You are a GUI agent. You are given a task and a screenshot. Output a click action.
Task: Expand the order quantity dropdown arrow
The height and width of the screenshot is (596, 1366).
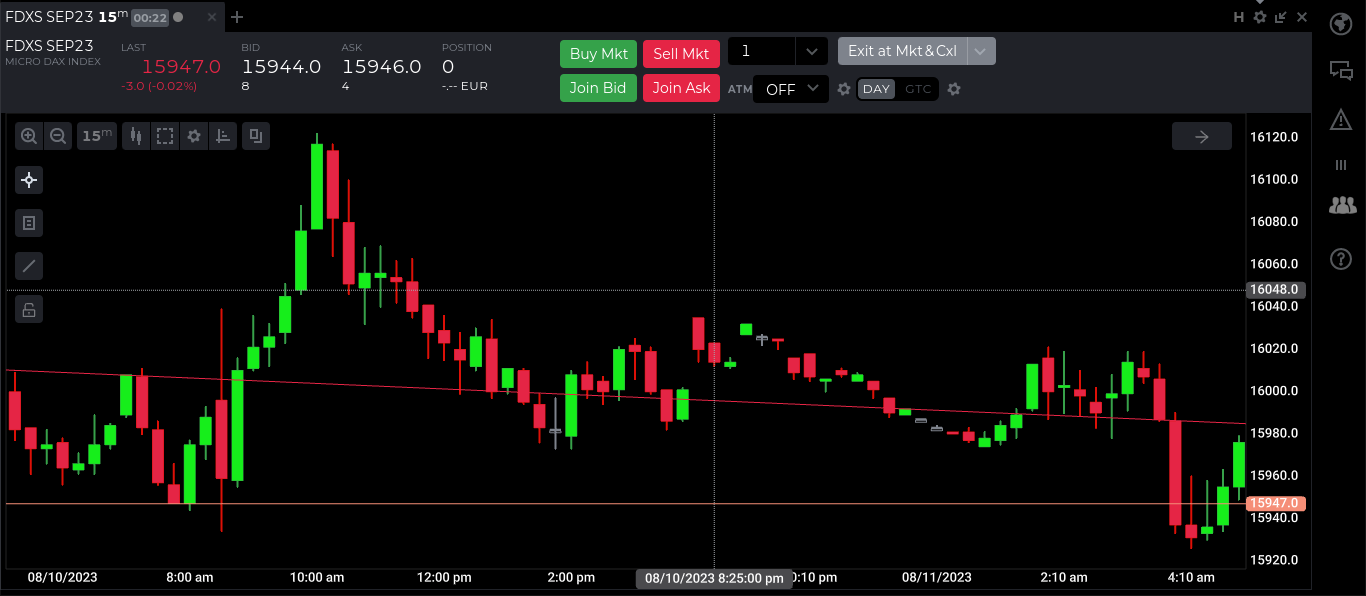[x=812, y=51]
